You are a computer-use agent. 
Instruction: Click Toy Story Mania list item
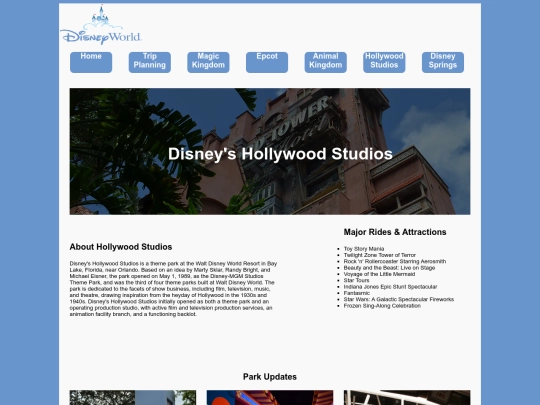(364, 249)
